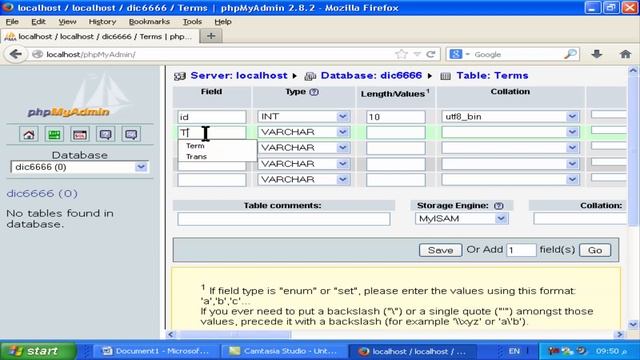Click the Table breadcrumb icon
The image size is (640, 360).
(x=445, y=76)
